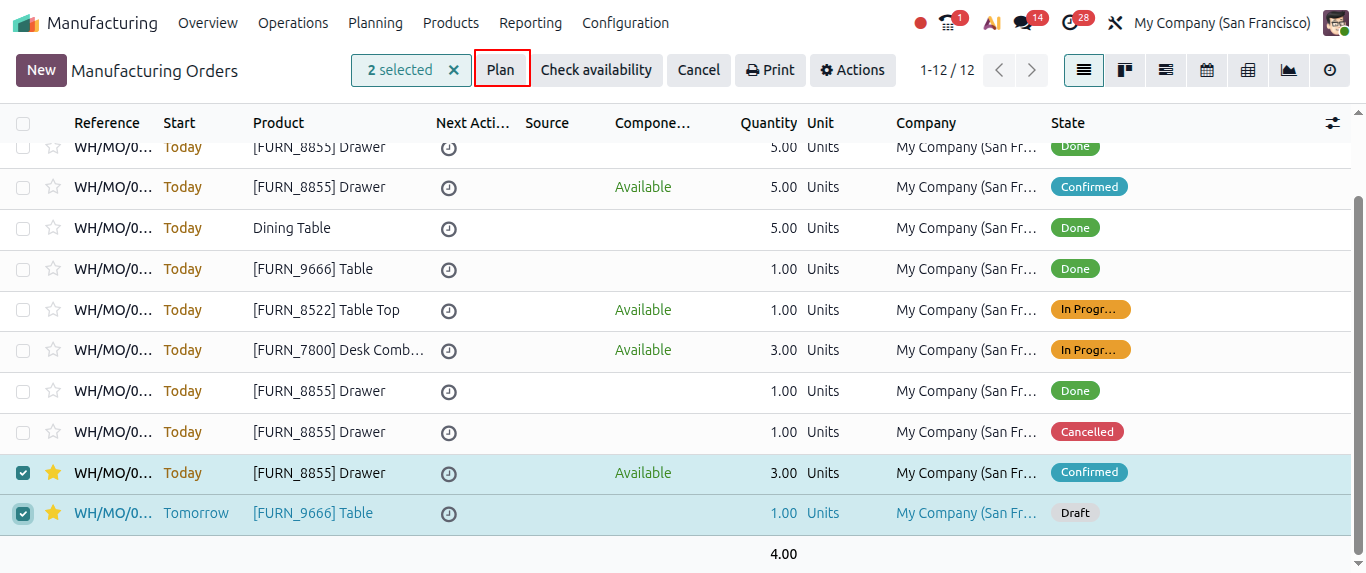Screen dimensions: 1366x573
Task: Click the Plan button
Action: (x=501, y=70)
